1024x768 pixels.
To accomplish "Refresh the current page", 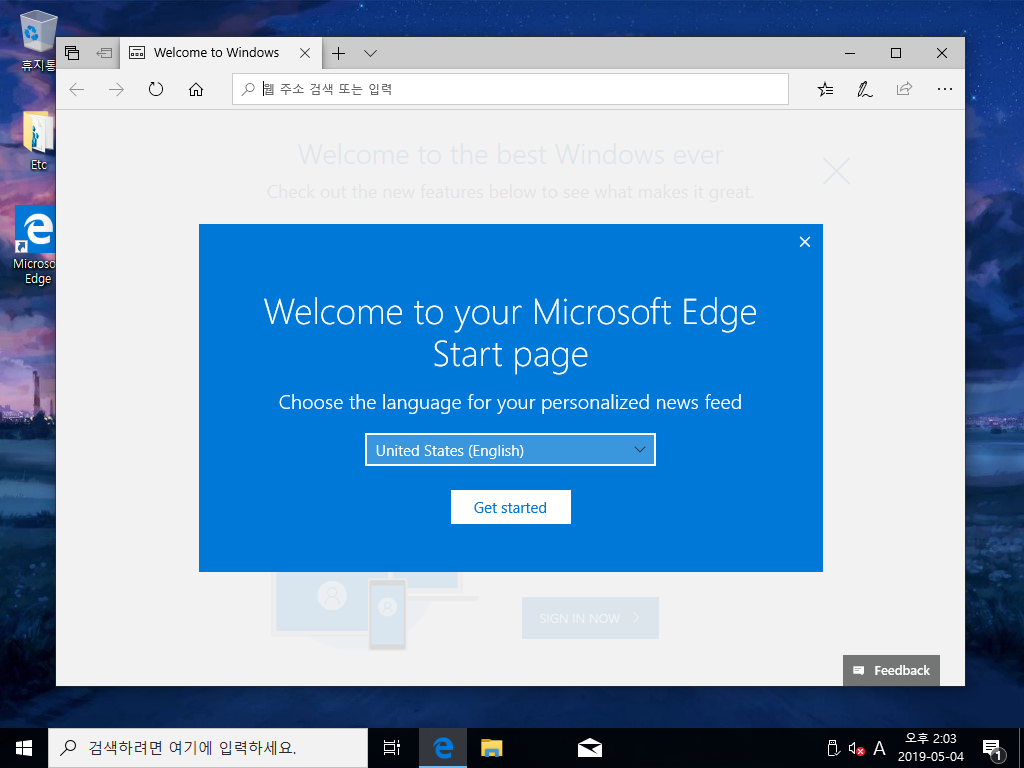I will pos(155,89).
